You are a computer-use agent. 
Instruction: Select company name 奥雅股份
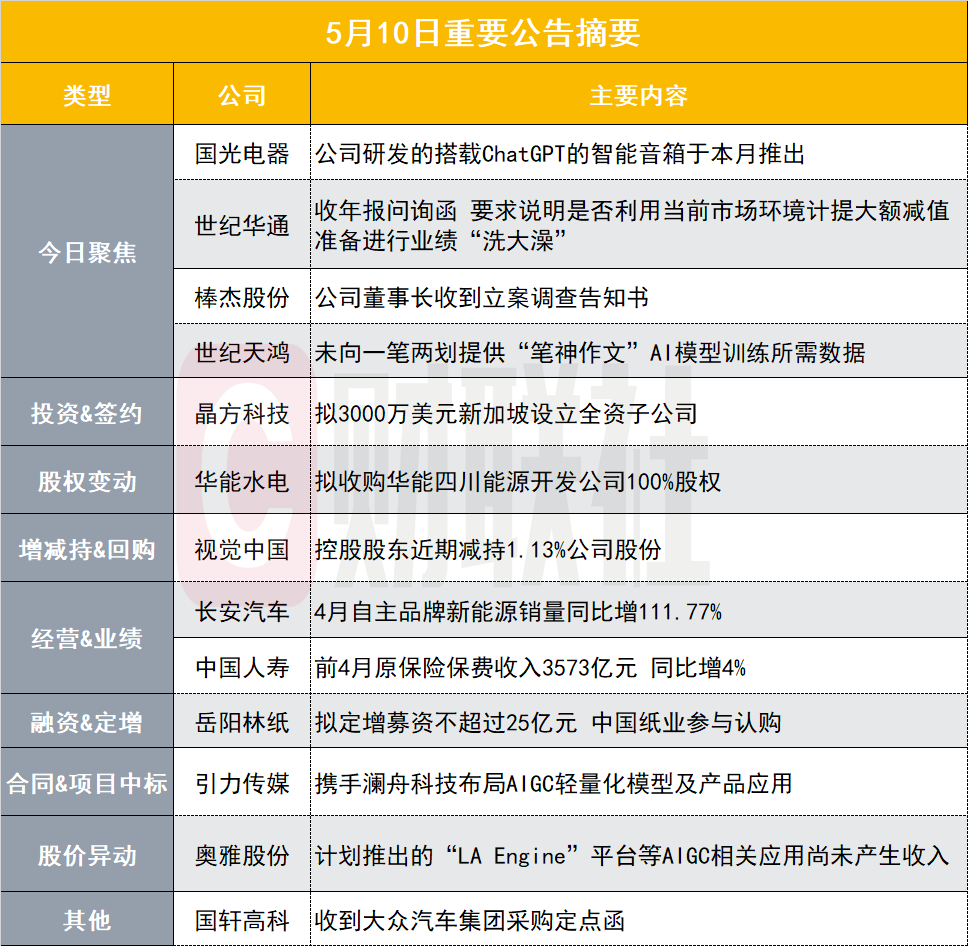coord(242,855)
